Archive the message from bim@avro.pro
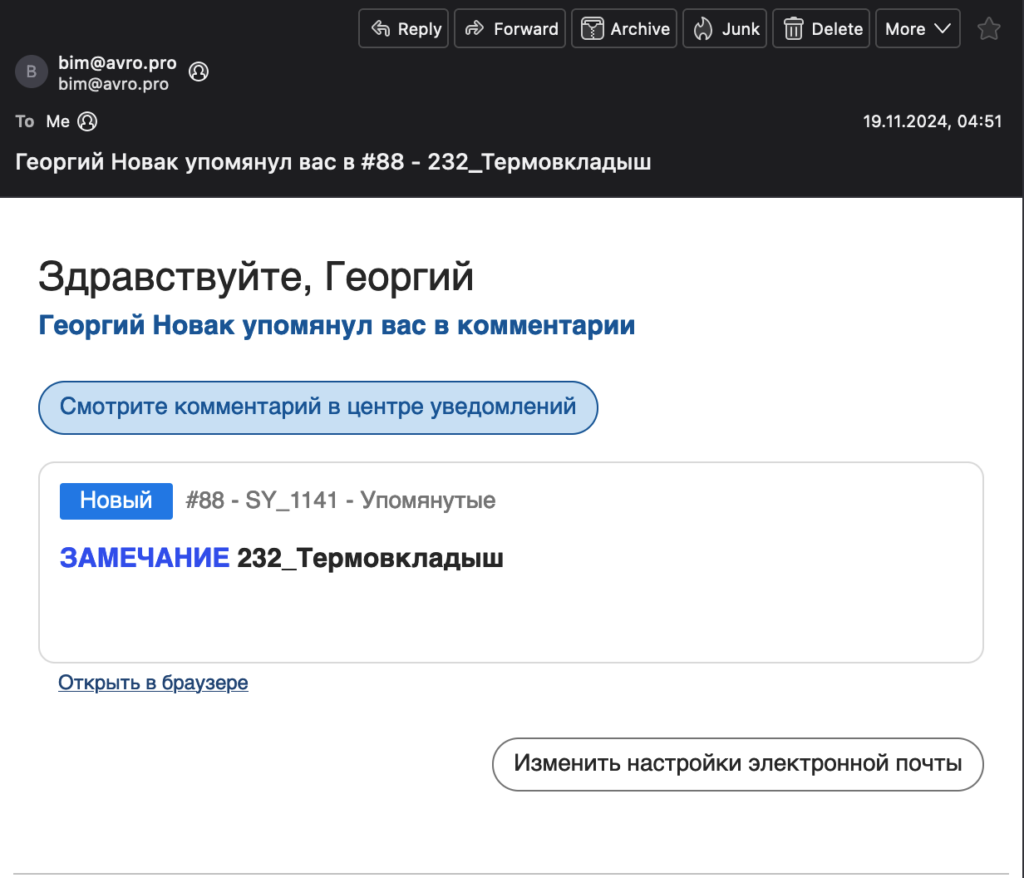Image resolution: width=1024 pixels, height=878 pixels. pos(625,29)
